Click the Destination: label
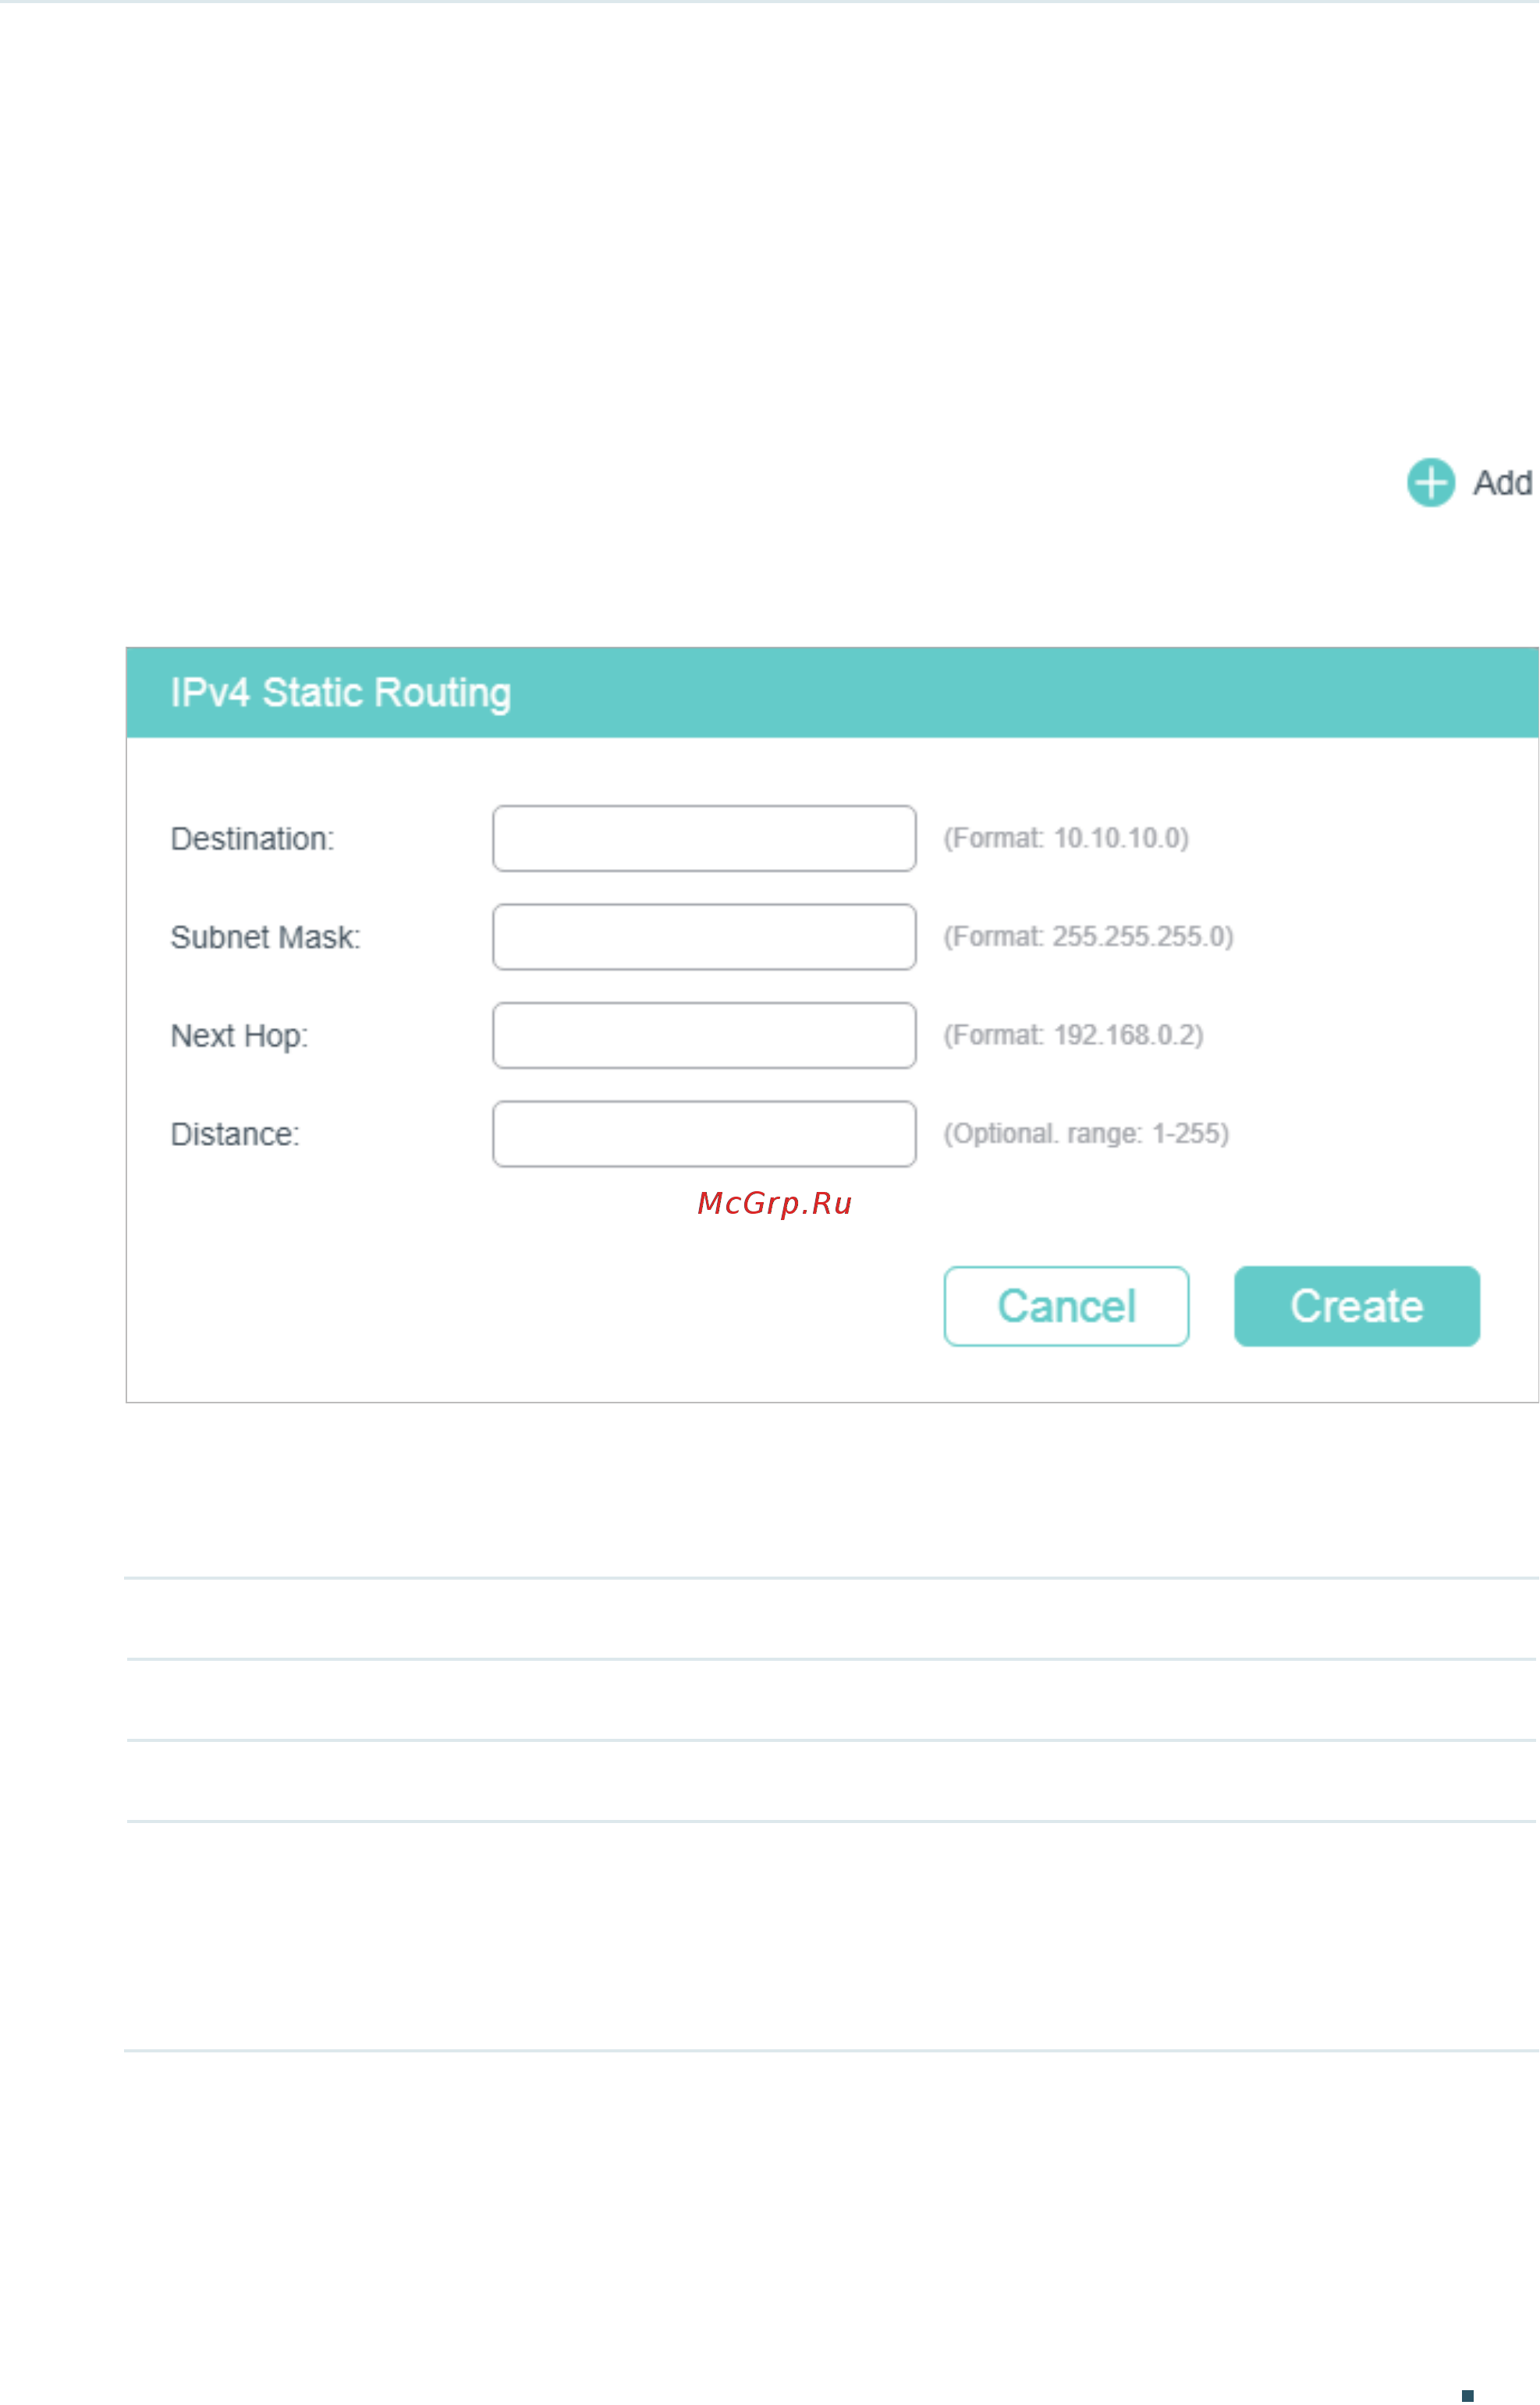The width and height of the screenshot is (1540, 2405). coord(252,838)
